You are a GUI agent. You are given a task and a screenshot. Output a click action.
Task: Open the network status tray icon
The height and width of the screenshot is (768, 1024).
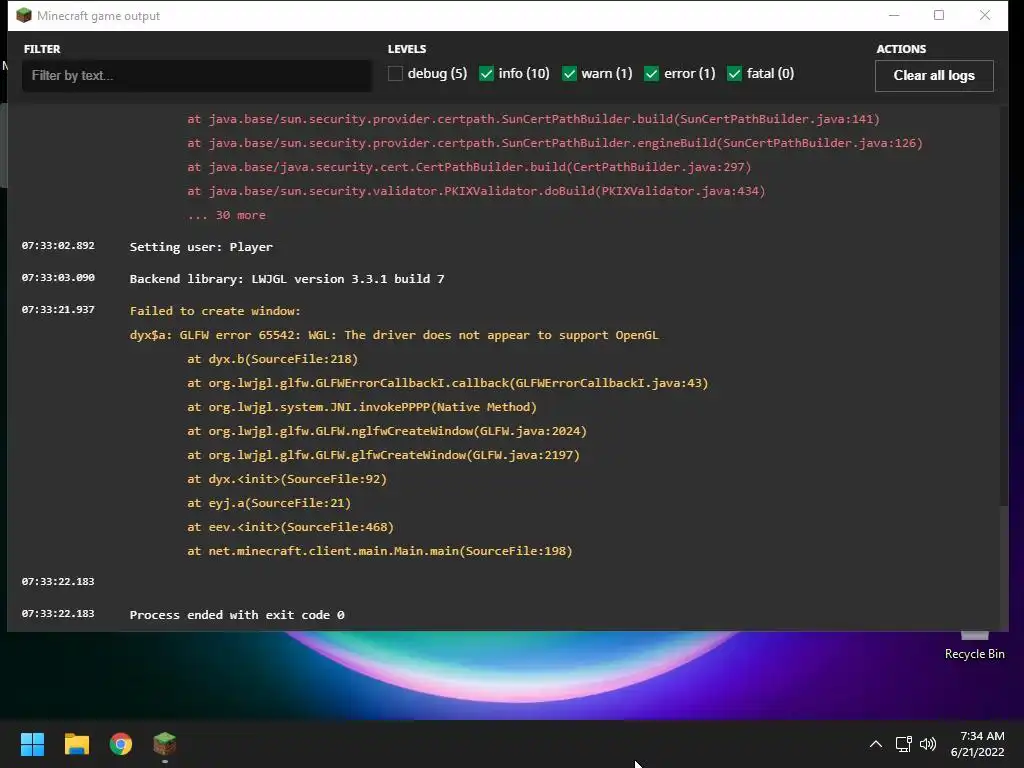click(903, 744)
